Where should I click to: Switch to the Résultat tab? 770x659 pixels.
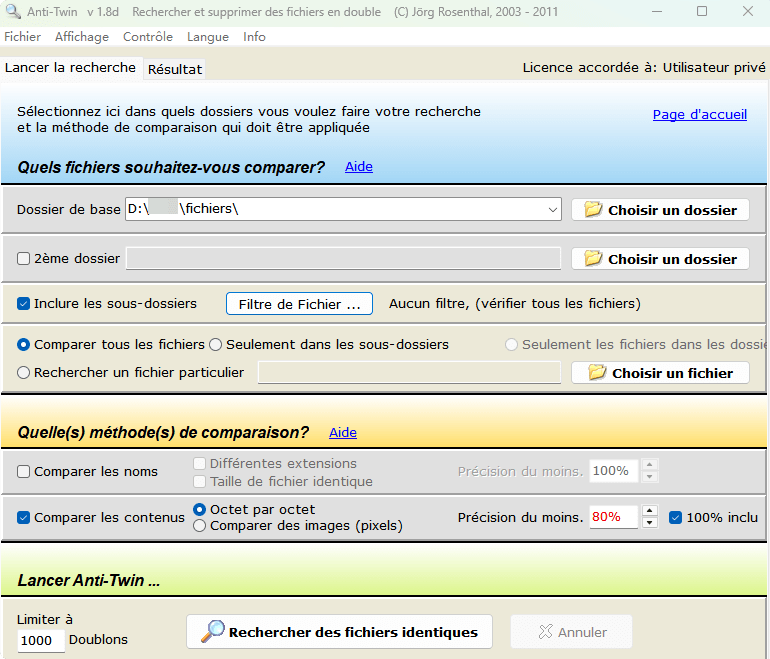[175, 69]
